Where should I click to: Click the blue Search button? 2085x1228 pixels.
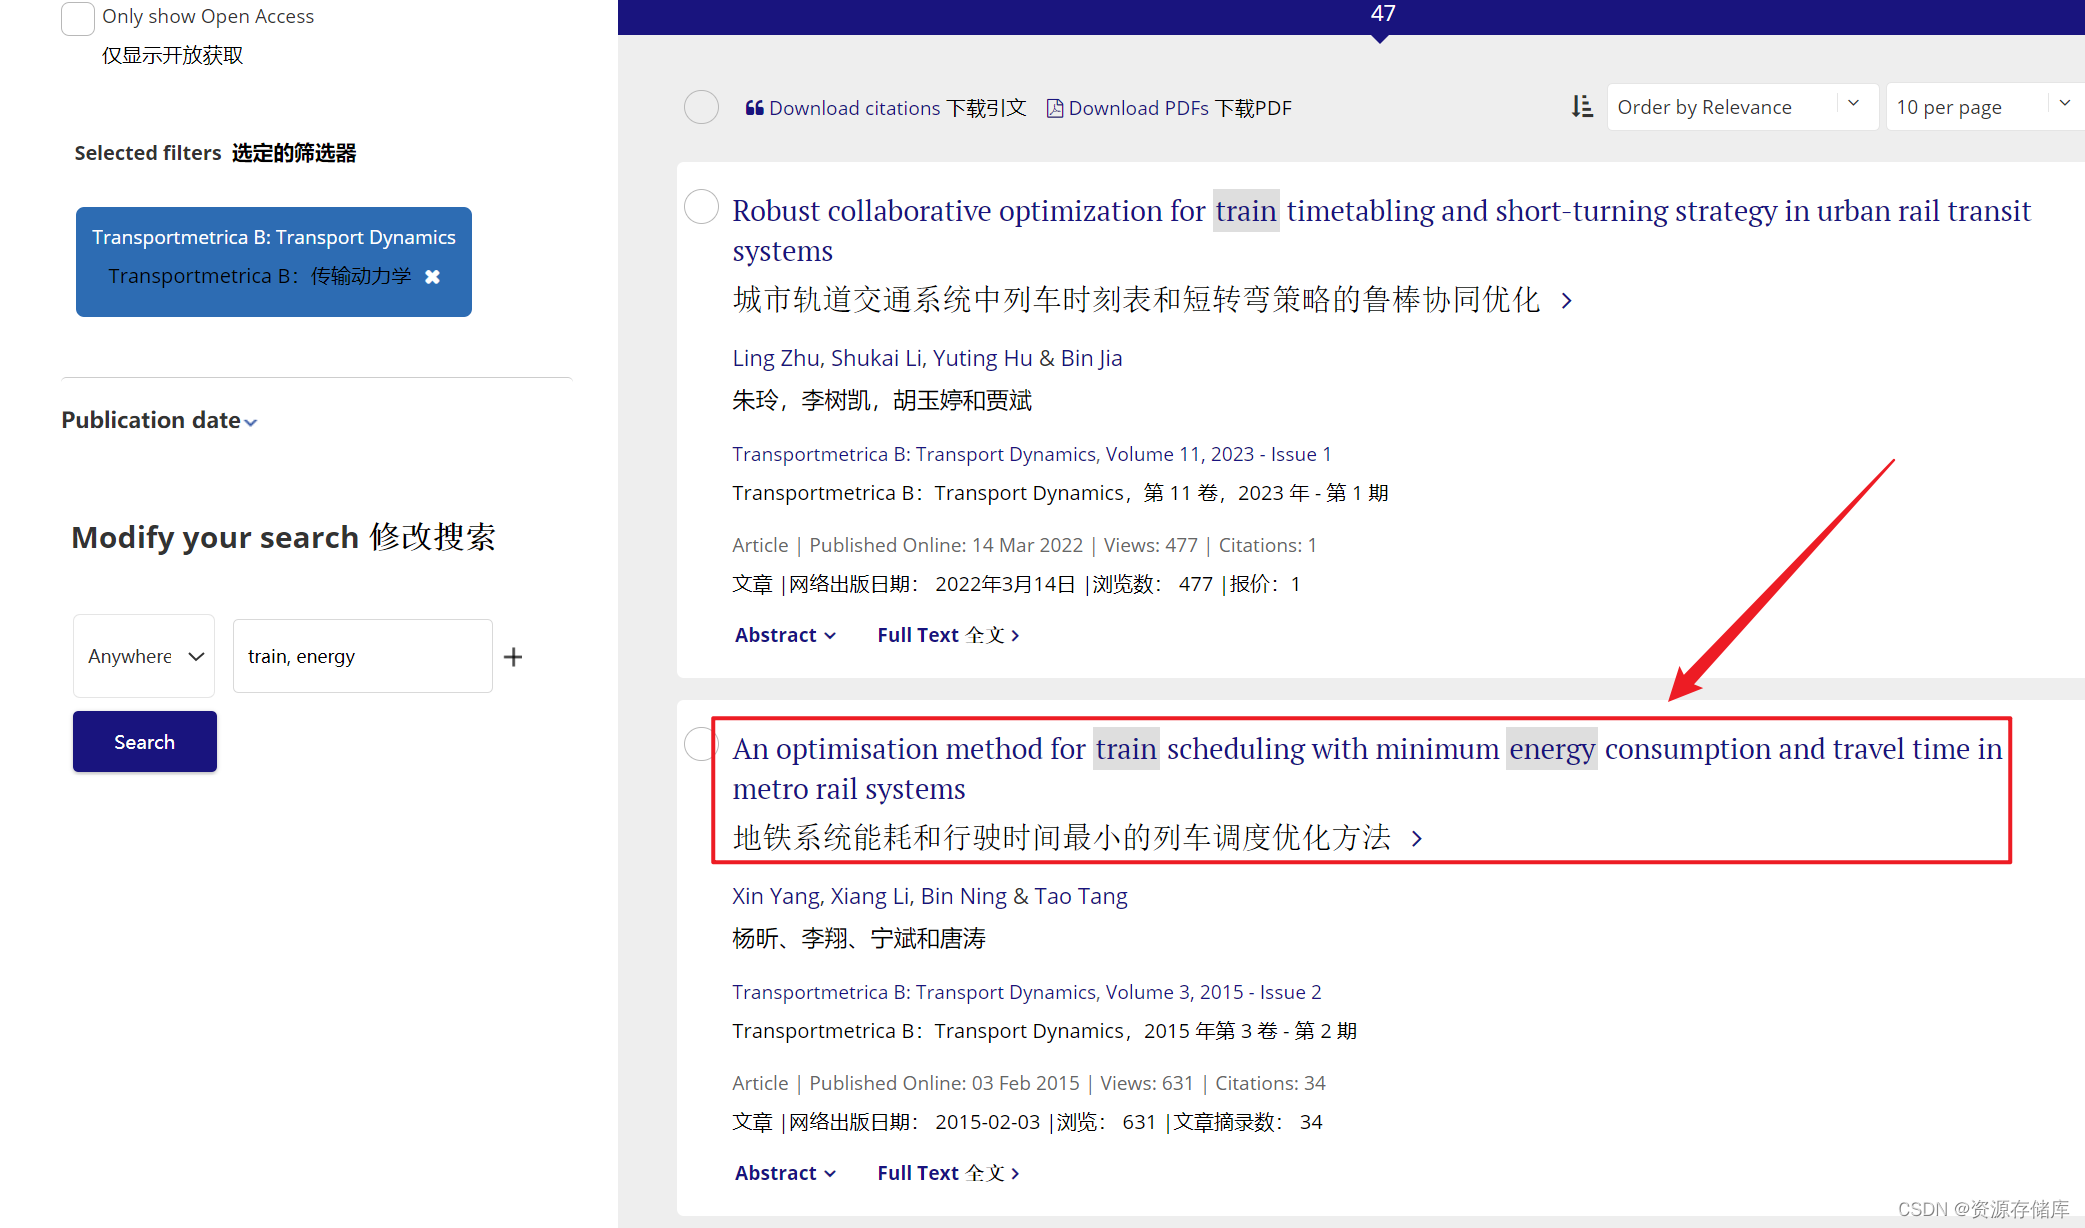click(145, 742)
